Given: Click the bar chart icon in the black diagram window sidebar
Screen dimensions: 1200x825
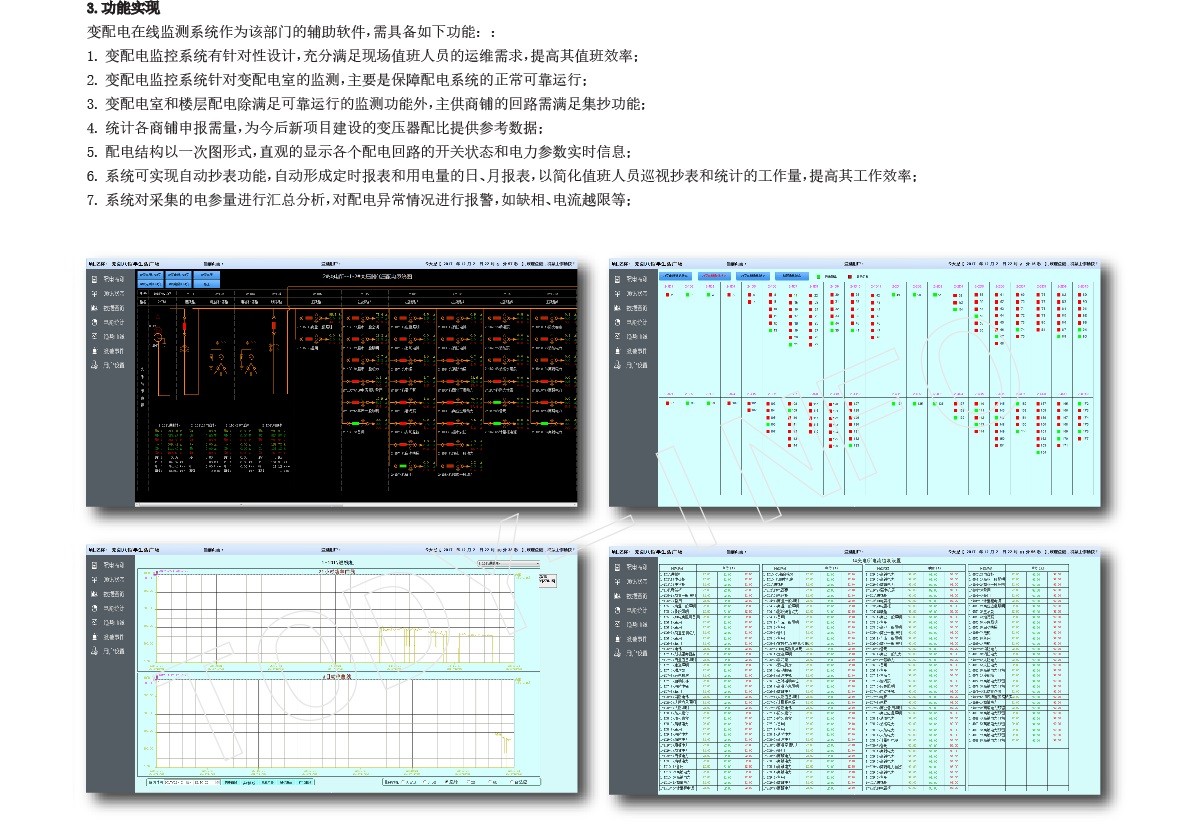Looking at the screenshot, I should (x=94, y=308).
